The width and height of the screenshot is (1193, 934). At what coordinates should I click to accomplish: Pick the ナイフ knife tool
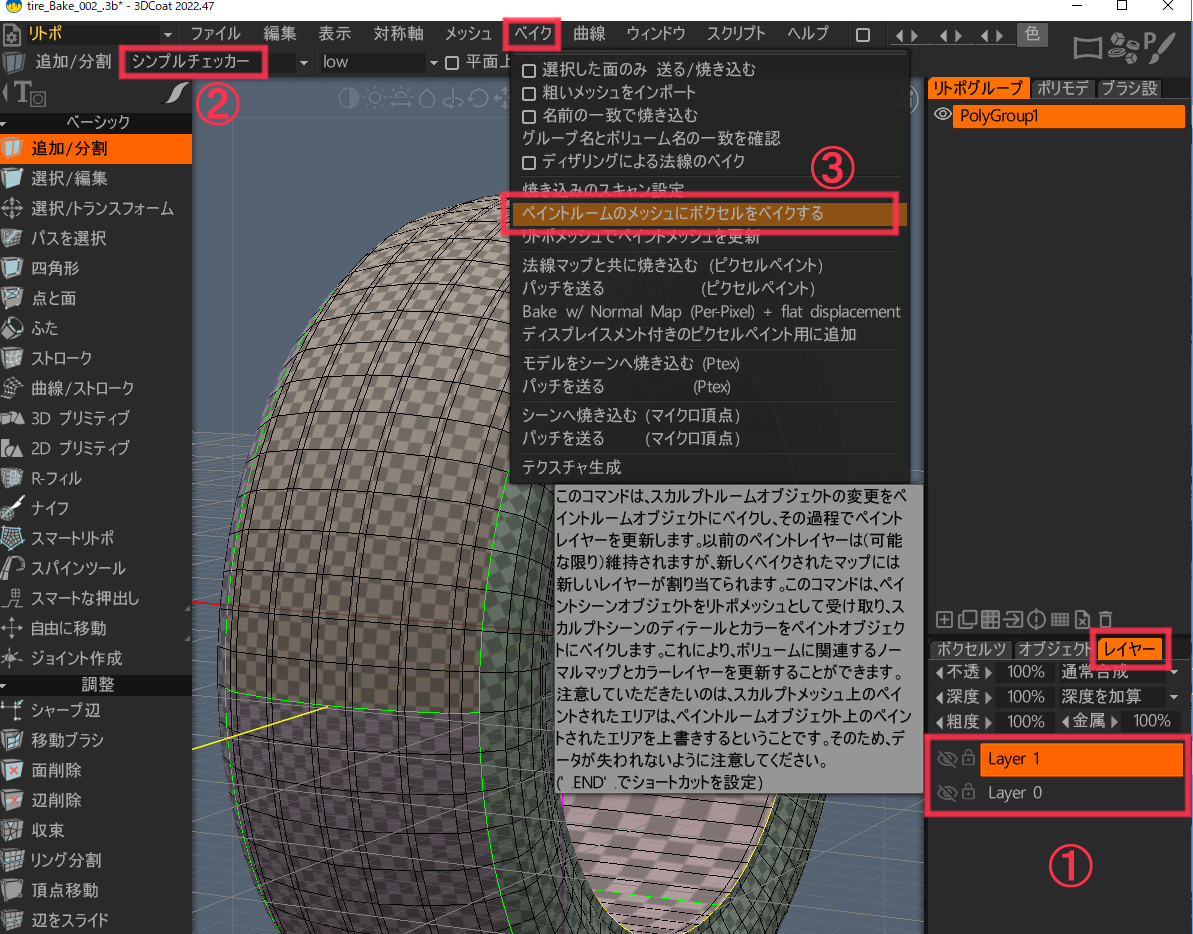pyautogui.click(x=95, y=508)
